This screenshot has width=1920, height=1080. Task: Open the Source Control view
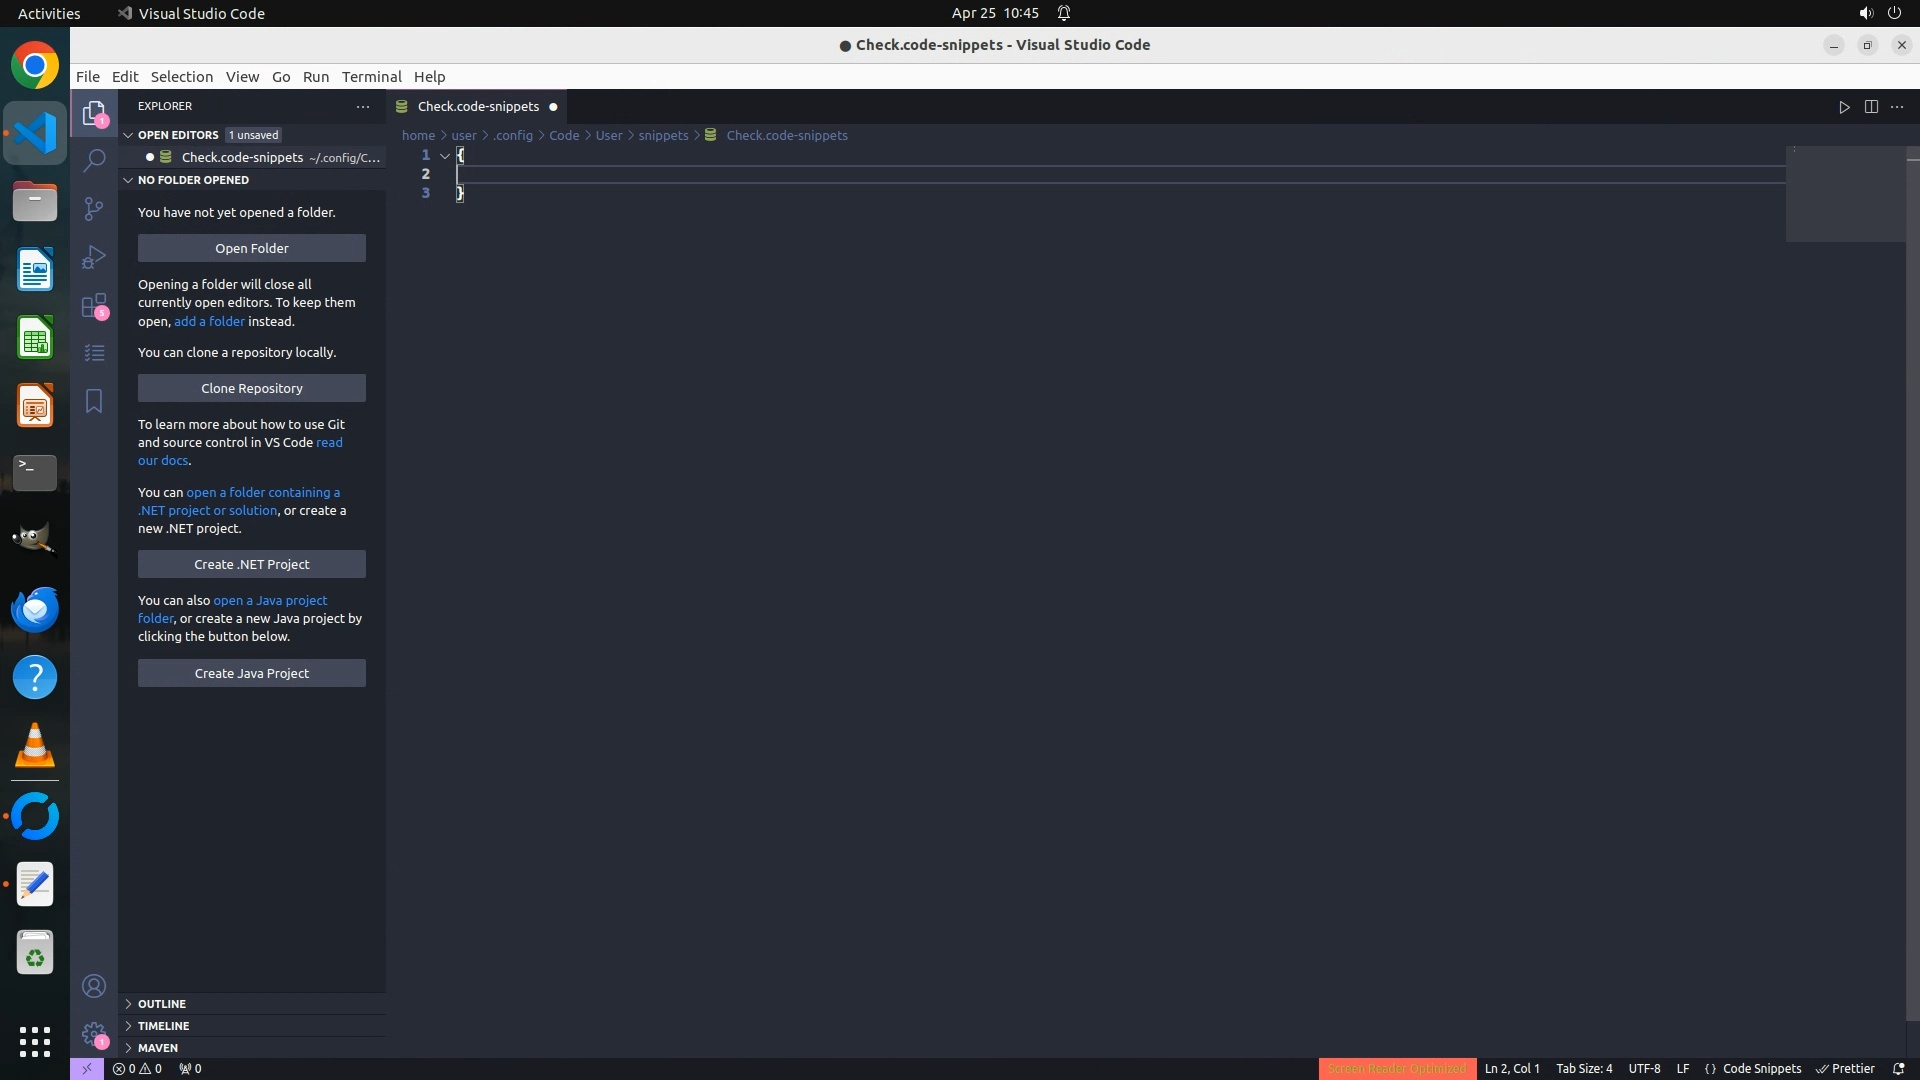[94, 208]
